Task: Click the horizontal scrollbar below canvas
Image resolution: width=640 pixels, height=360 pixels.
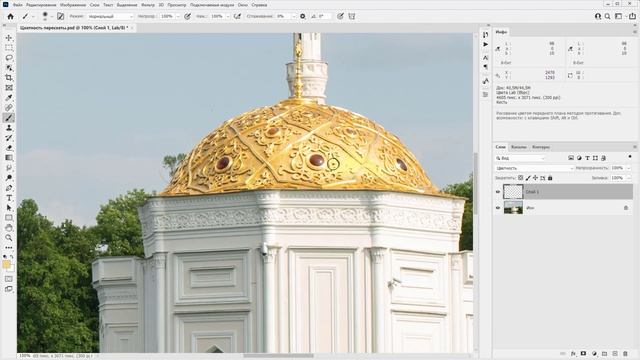Action: [x=279, y=356]
